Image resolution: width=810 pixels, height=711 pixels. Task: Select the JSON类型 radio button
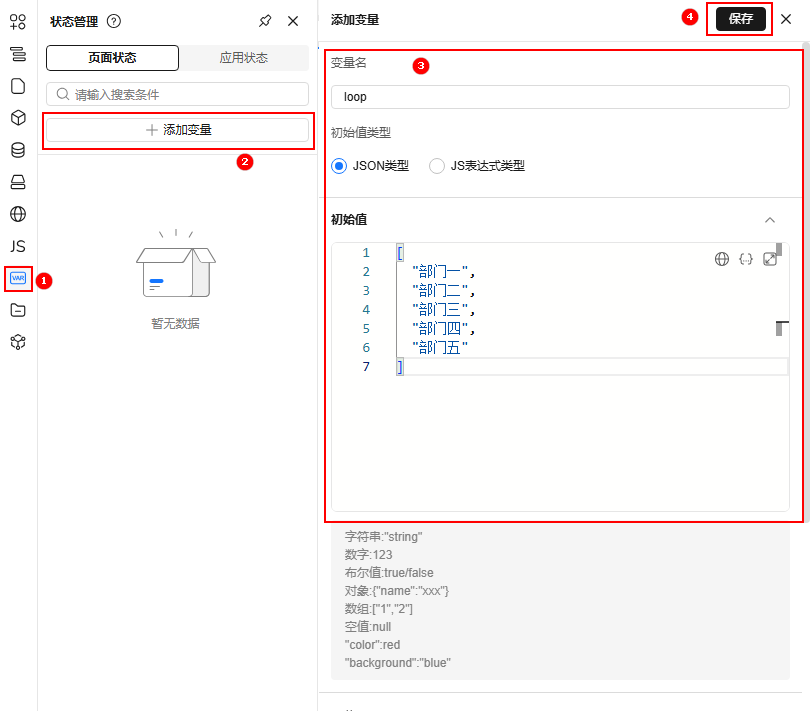pos(339,166)
